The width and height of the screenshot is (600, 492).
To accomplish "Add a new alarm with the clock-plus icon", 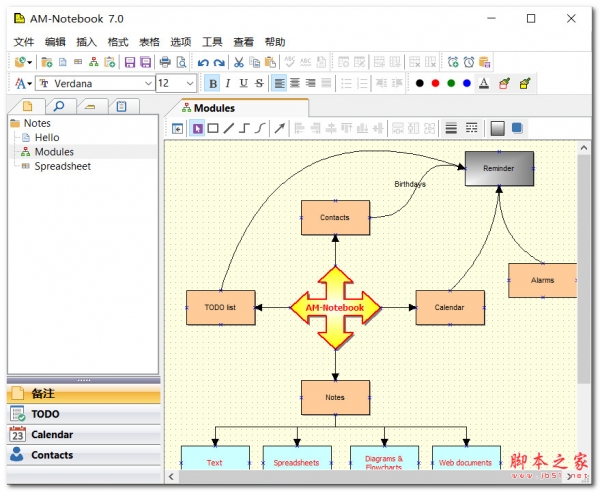I will [453, 62].
